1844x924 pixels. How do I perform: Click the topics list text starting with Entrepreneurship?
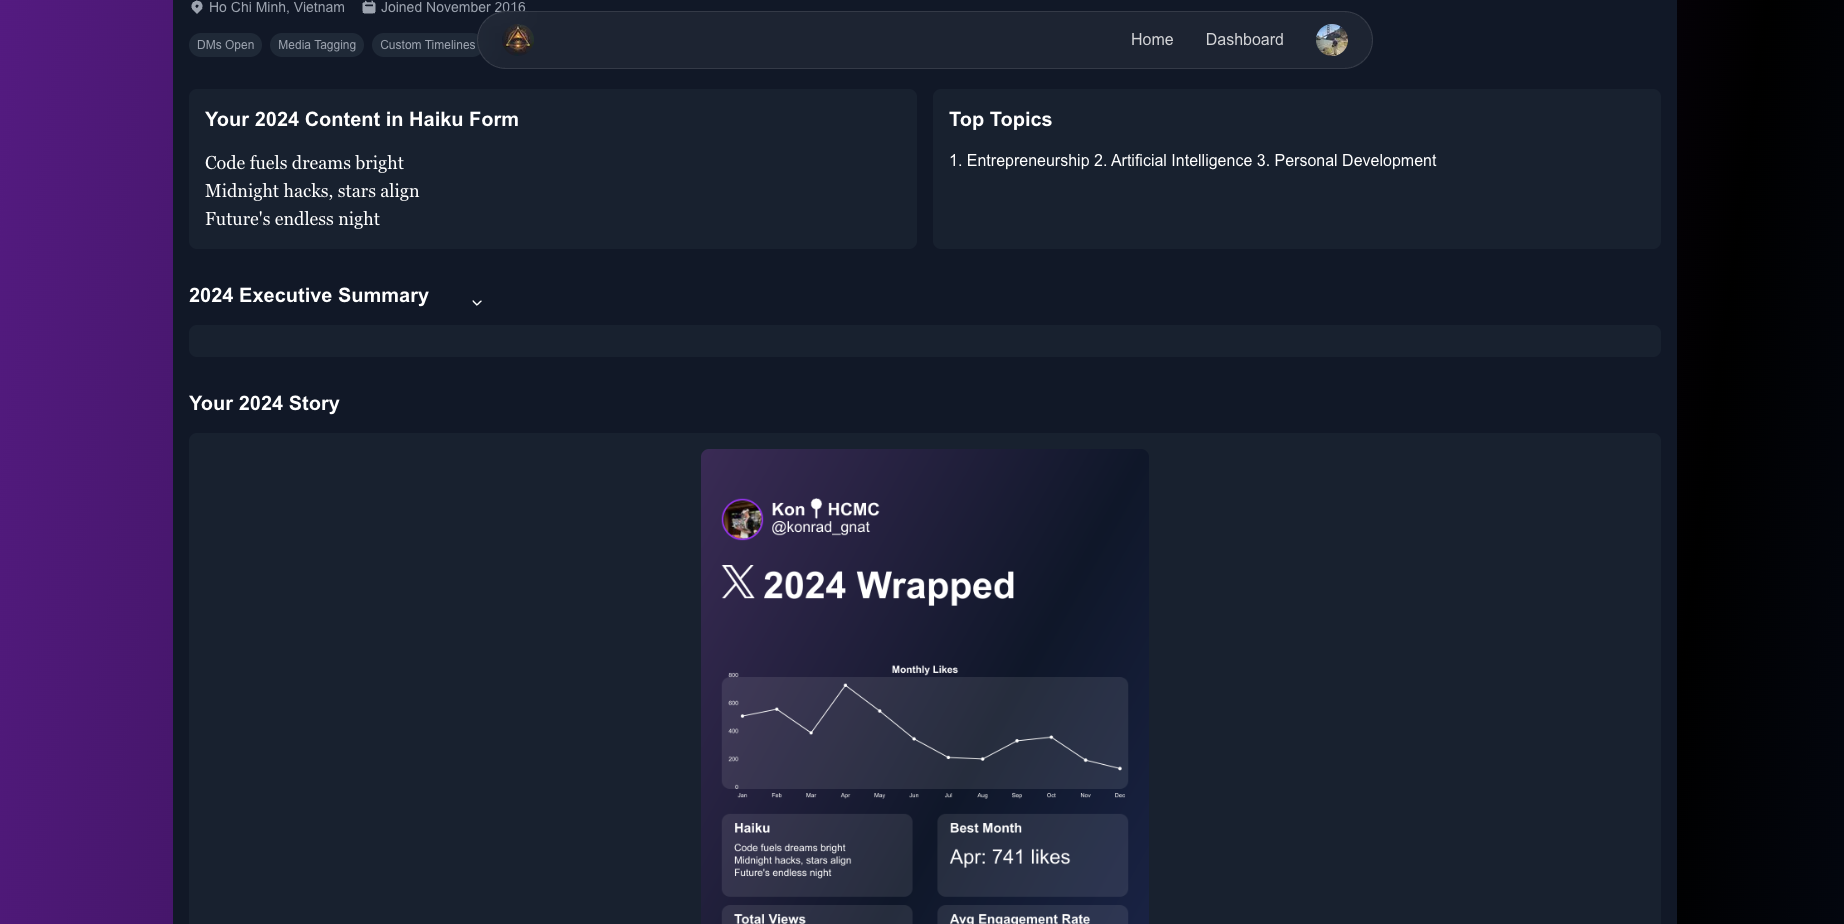click(x=1192, y=160)
